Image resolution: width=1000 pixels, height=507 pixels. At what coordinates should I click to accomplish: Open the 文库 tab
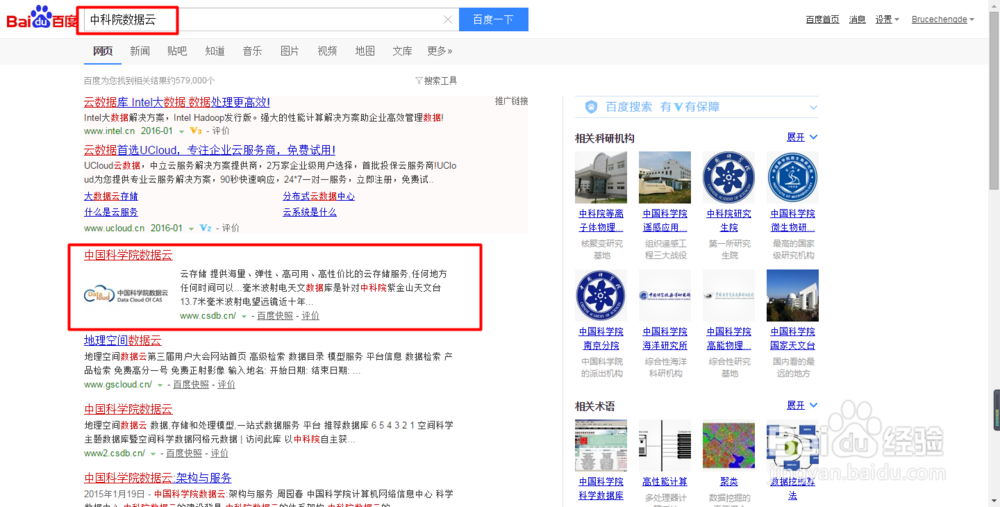tap(402, 51)
